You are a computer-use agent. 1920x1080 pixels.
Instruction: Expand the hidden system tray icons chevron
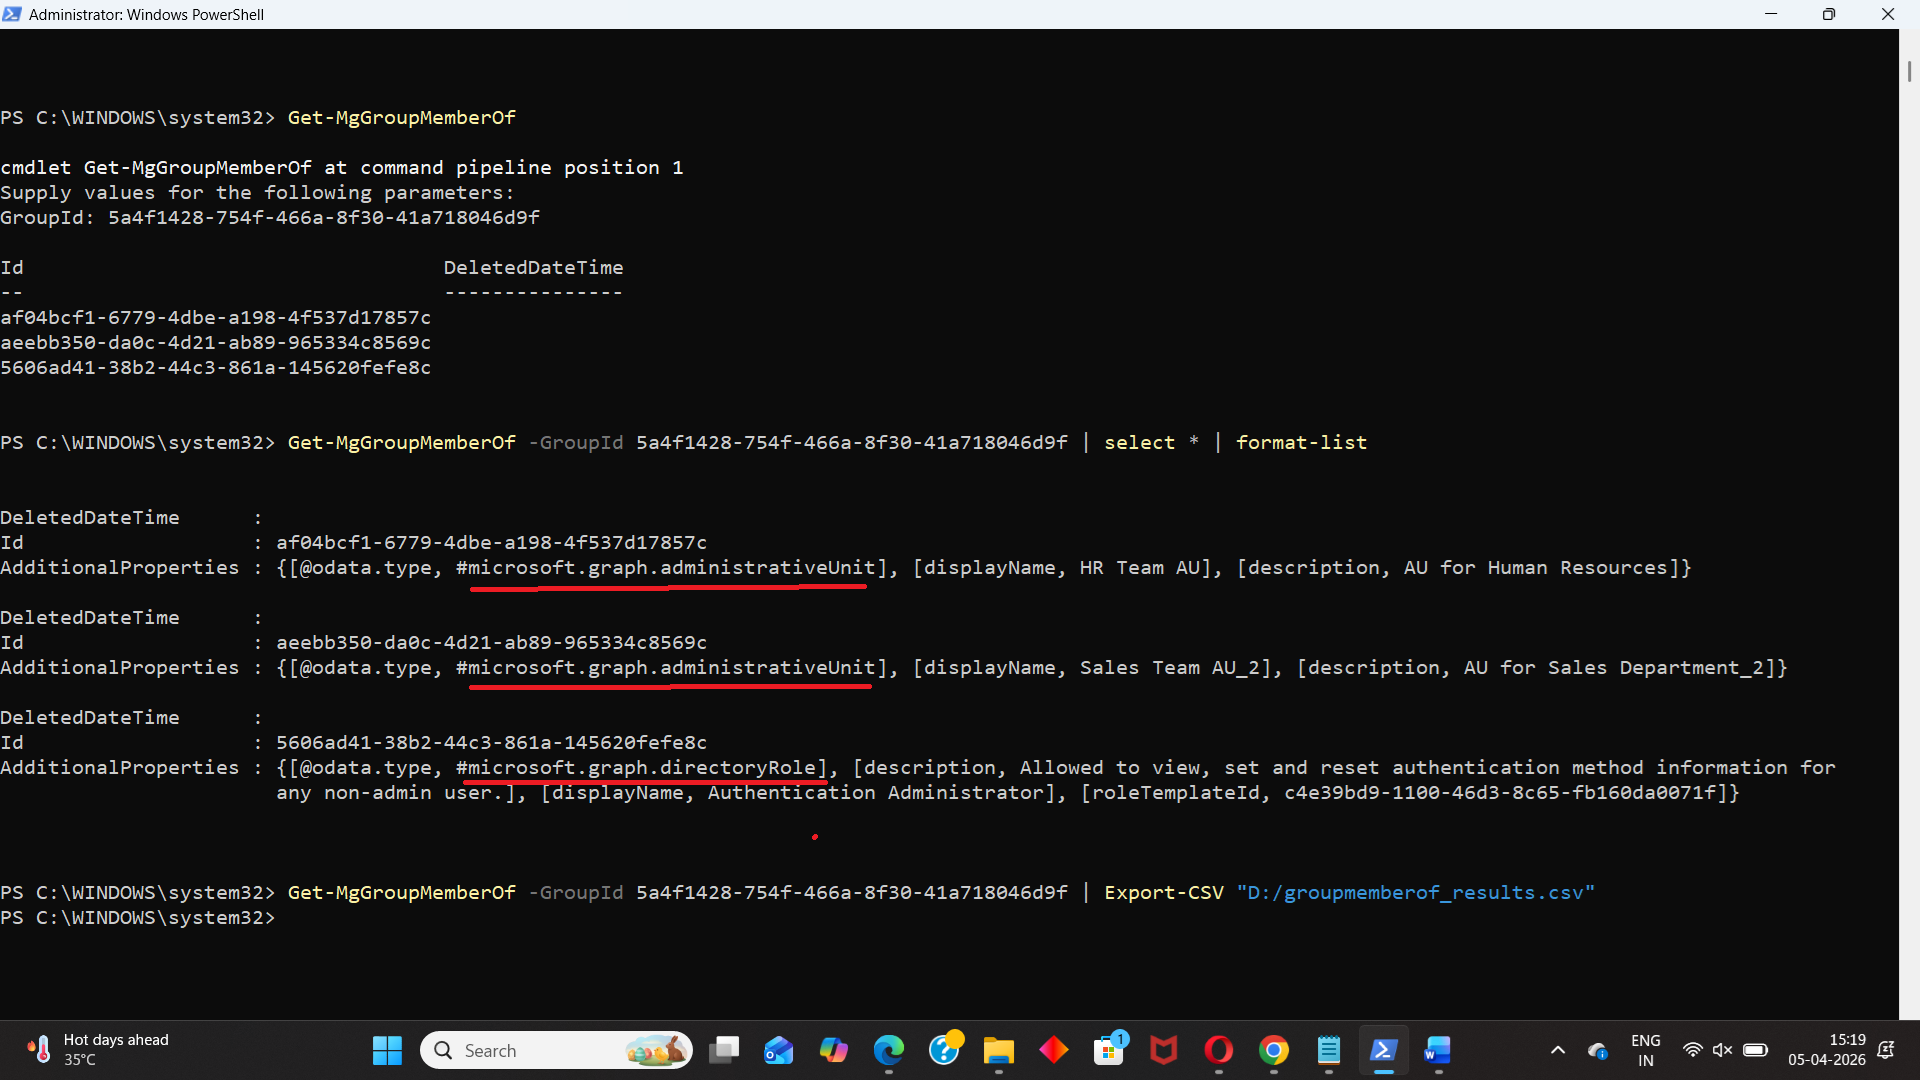[1557, 1050]
